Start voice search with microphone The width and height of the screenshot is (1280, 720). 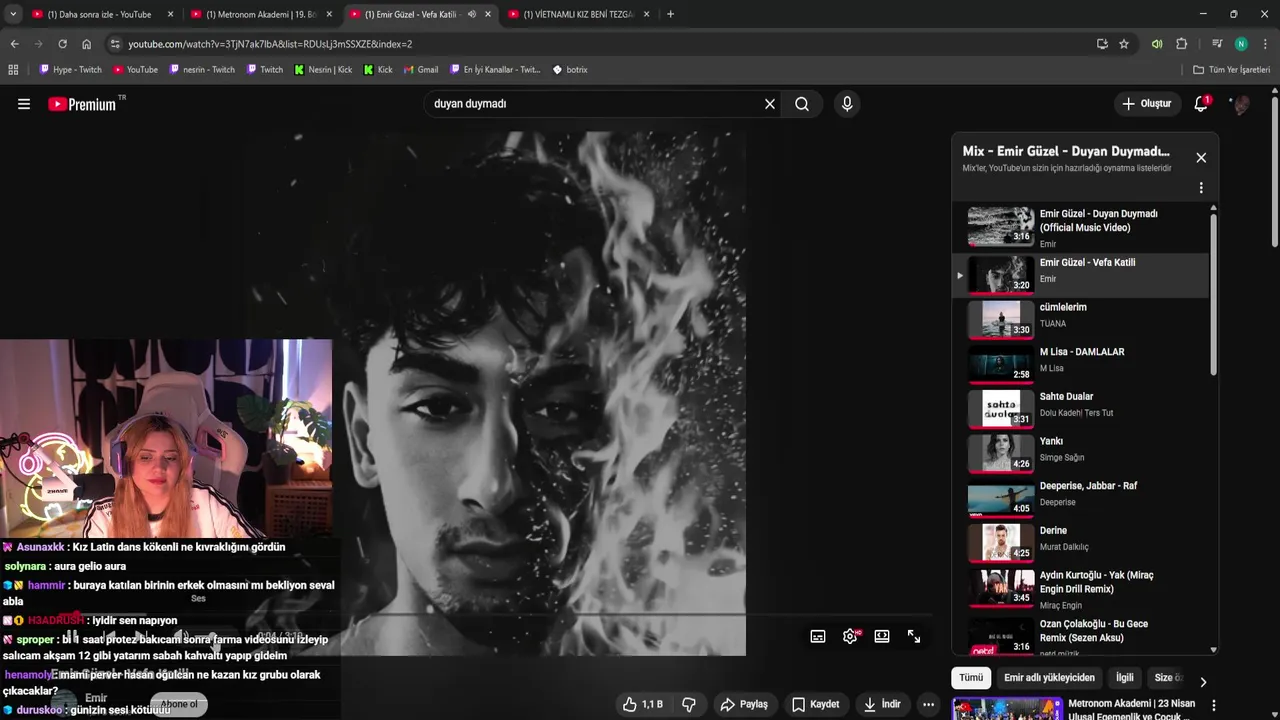click(847, 104)
